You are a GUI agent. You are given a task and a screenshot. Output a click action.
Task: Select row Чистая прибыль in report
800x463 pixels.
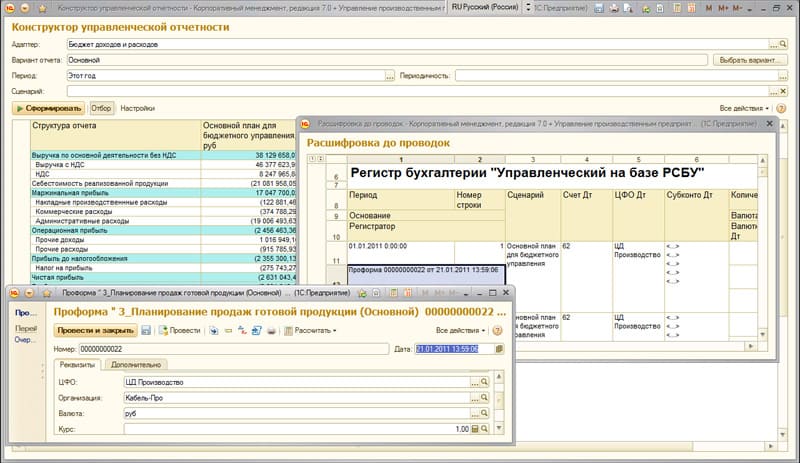(163, 277)
